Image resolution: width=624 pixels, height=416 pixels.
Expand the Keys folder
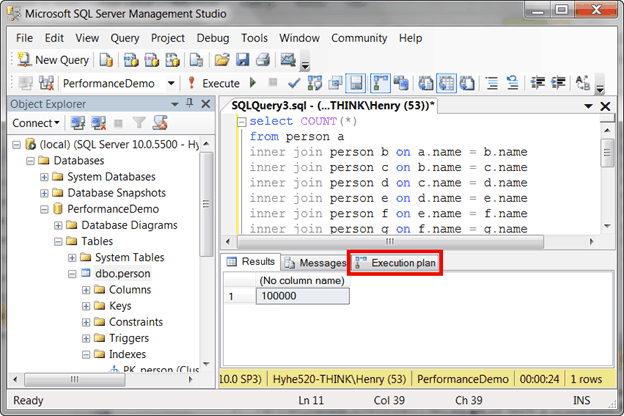(x=86, y=306)
